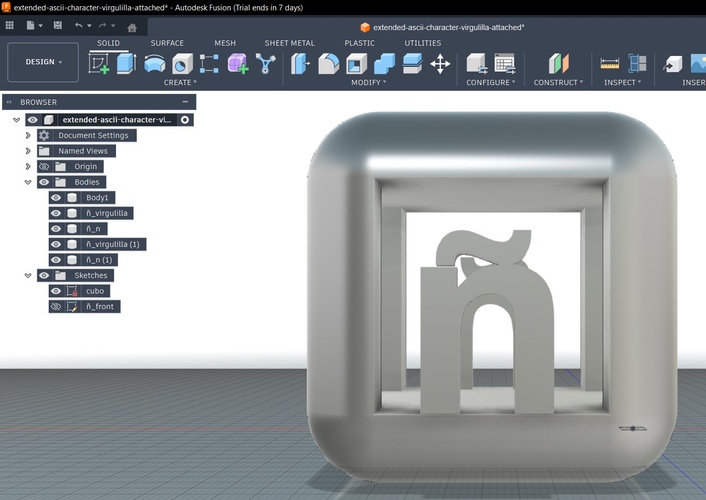Collapse the BROWSER panel with the minus button
This screenshot has width=706, height=500.
[x=185, y=102]
